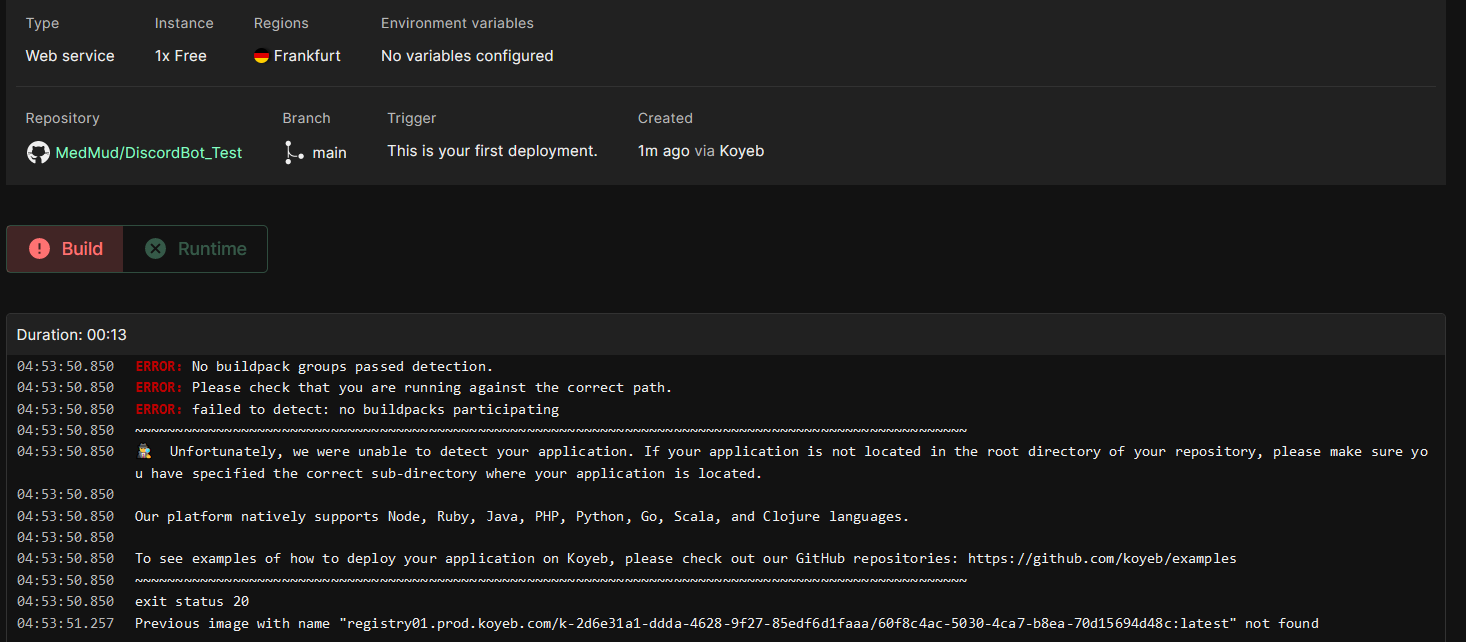The image size is (1466, 642).
Task: Open the MedMud/DiscordBot_Test repository link
Action: point(148,153)
